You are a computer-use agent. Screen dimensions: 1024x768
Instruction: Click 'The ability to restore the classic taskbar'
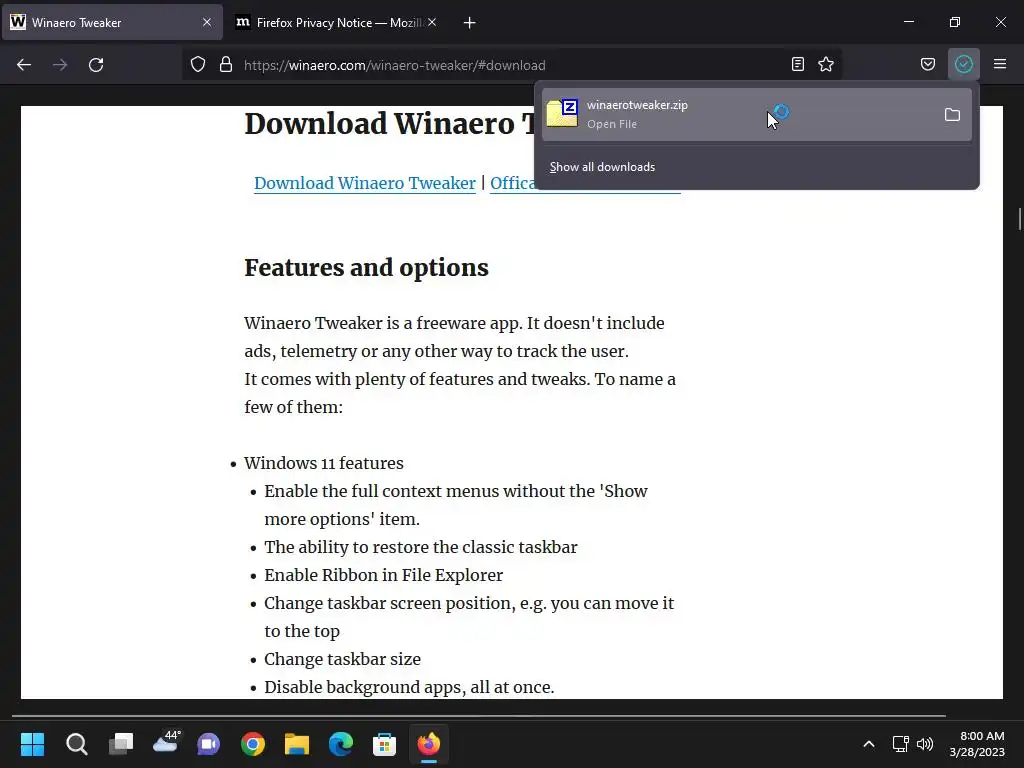coord(421,547)
